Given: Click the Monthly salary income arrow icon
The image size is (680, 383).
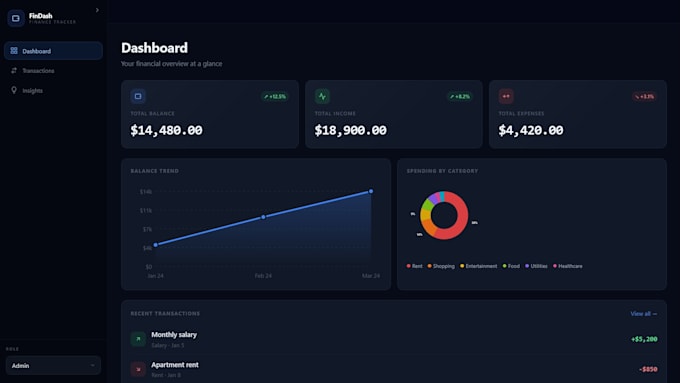Looking at the screenshot, I should click(x=138, y=339).
